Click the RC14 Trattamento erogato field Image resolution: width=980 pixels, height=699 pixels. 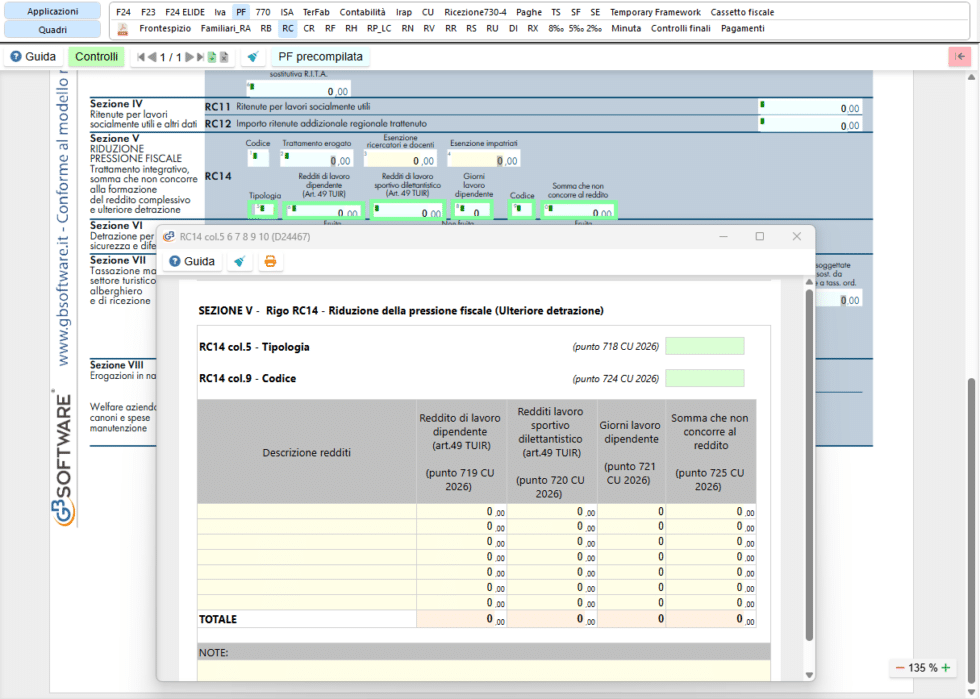click(x=316, y=159)
